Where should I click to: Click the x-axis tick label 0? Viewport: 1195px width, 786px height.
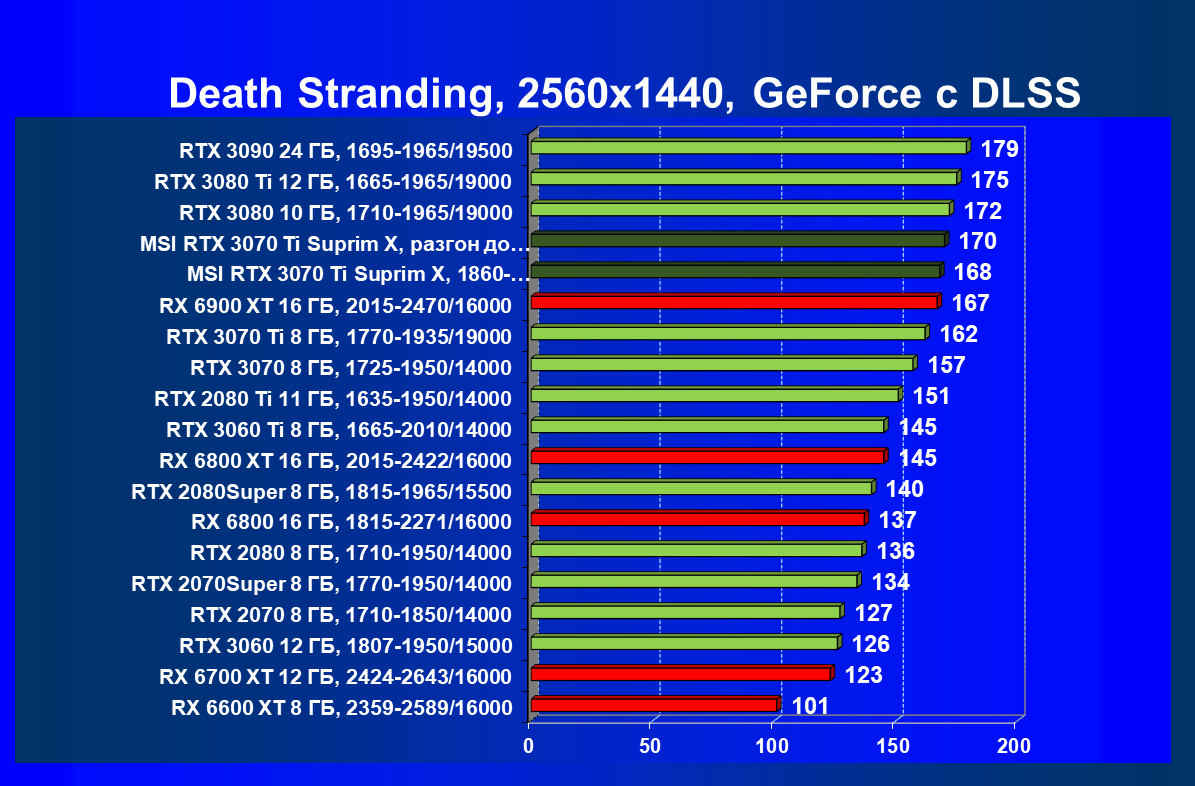click(528, 746)
